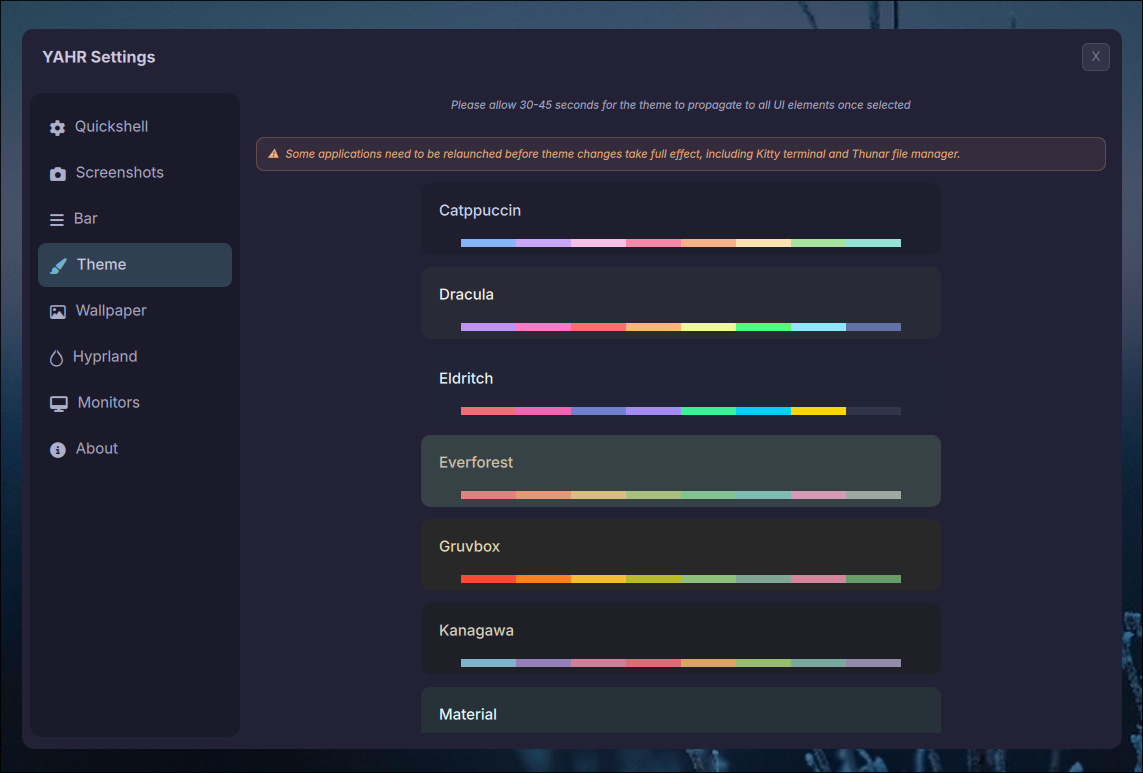Select the Eldritch theme card
This screenshot has height=773, width=1143.
click(x=680, y=386)
